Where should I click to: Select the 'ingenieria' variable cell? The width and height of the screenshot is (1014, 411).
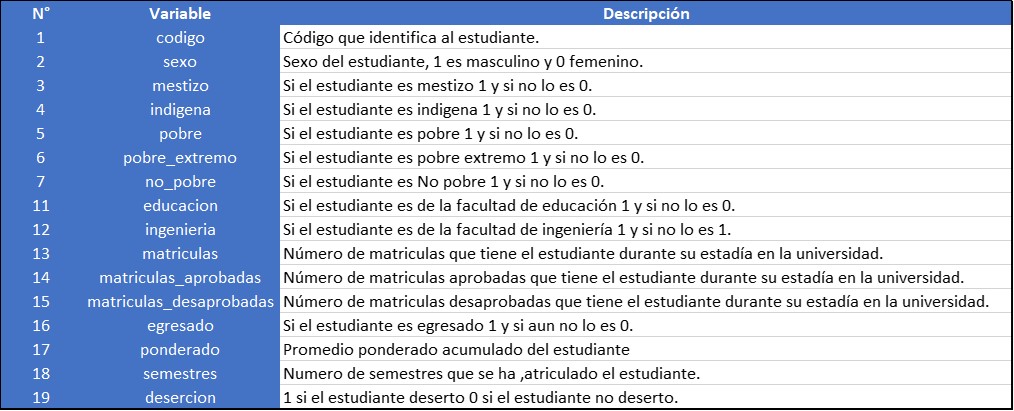click(x=180, y=230)
